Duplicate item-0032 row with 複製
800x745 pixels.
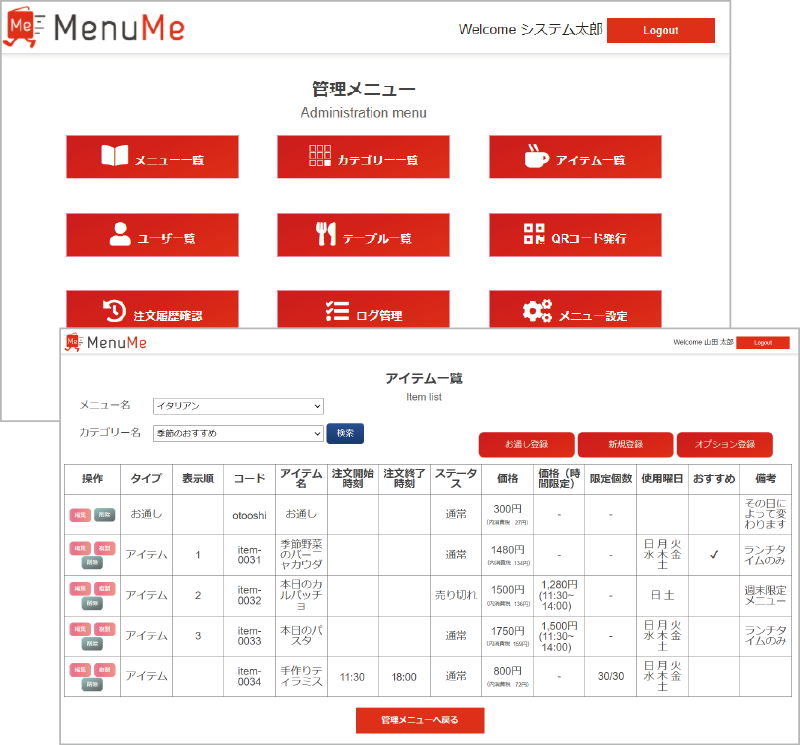coord(105,588)
